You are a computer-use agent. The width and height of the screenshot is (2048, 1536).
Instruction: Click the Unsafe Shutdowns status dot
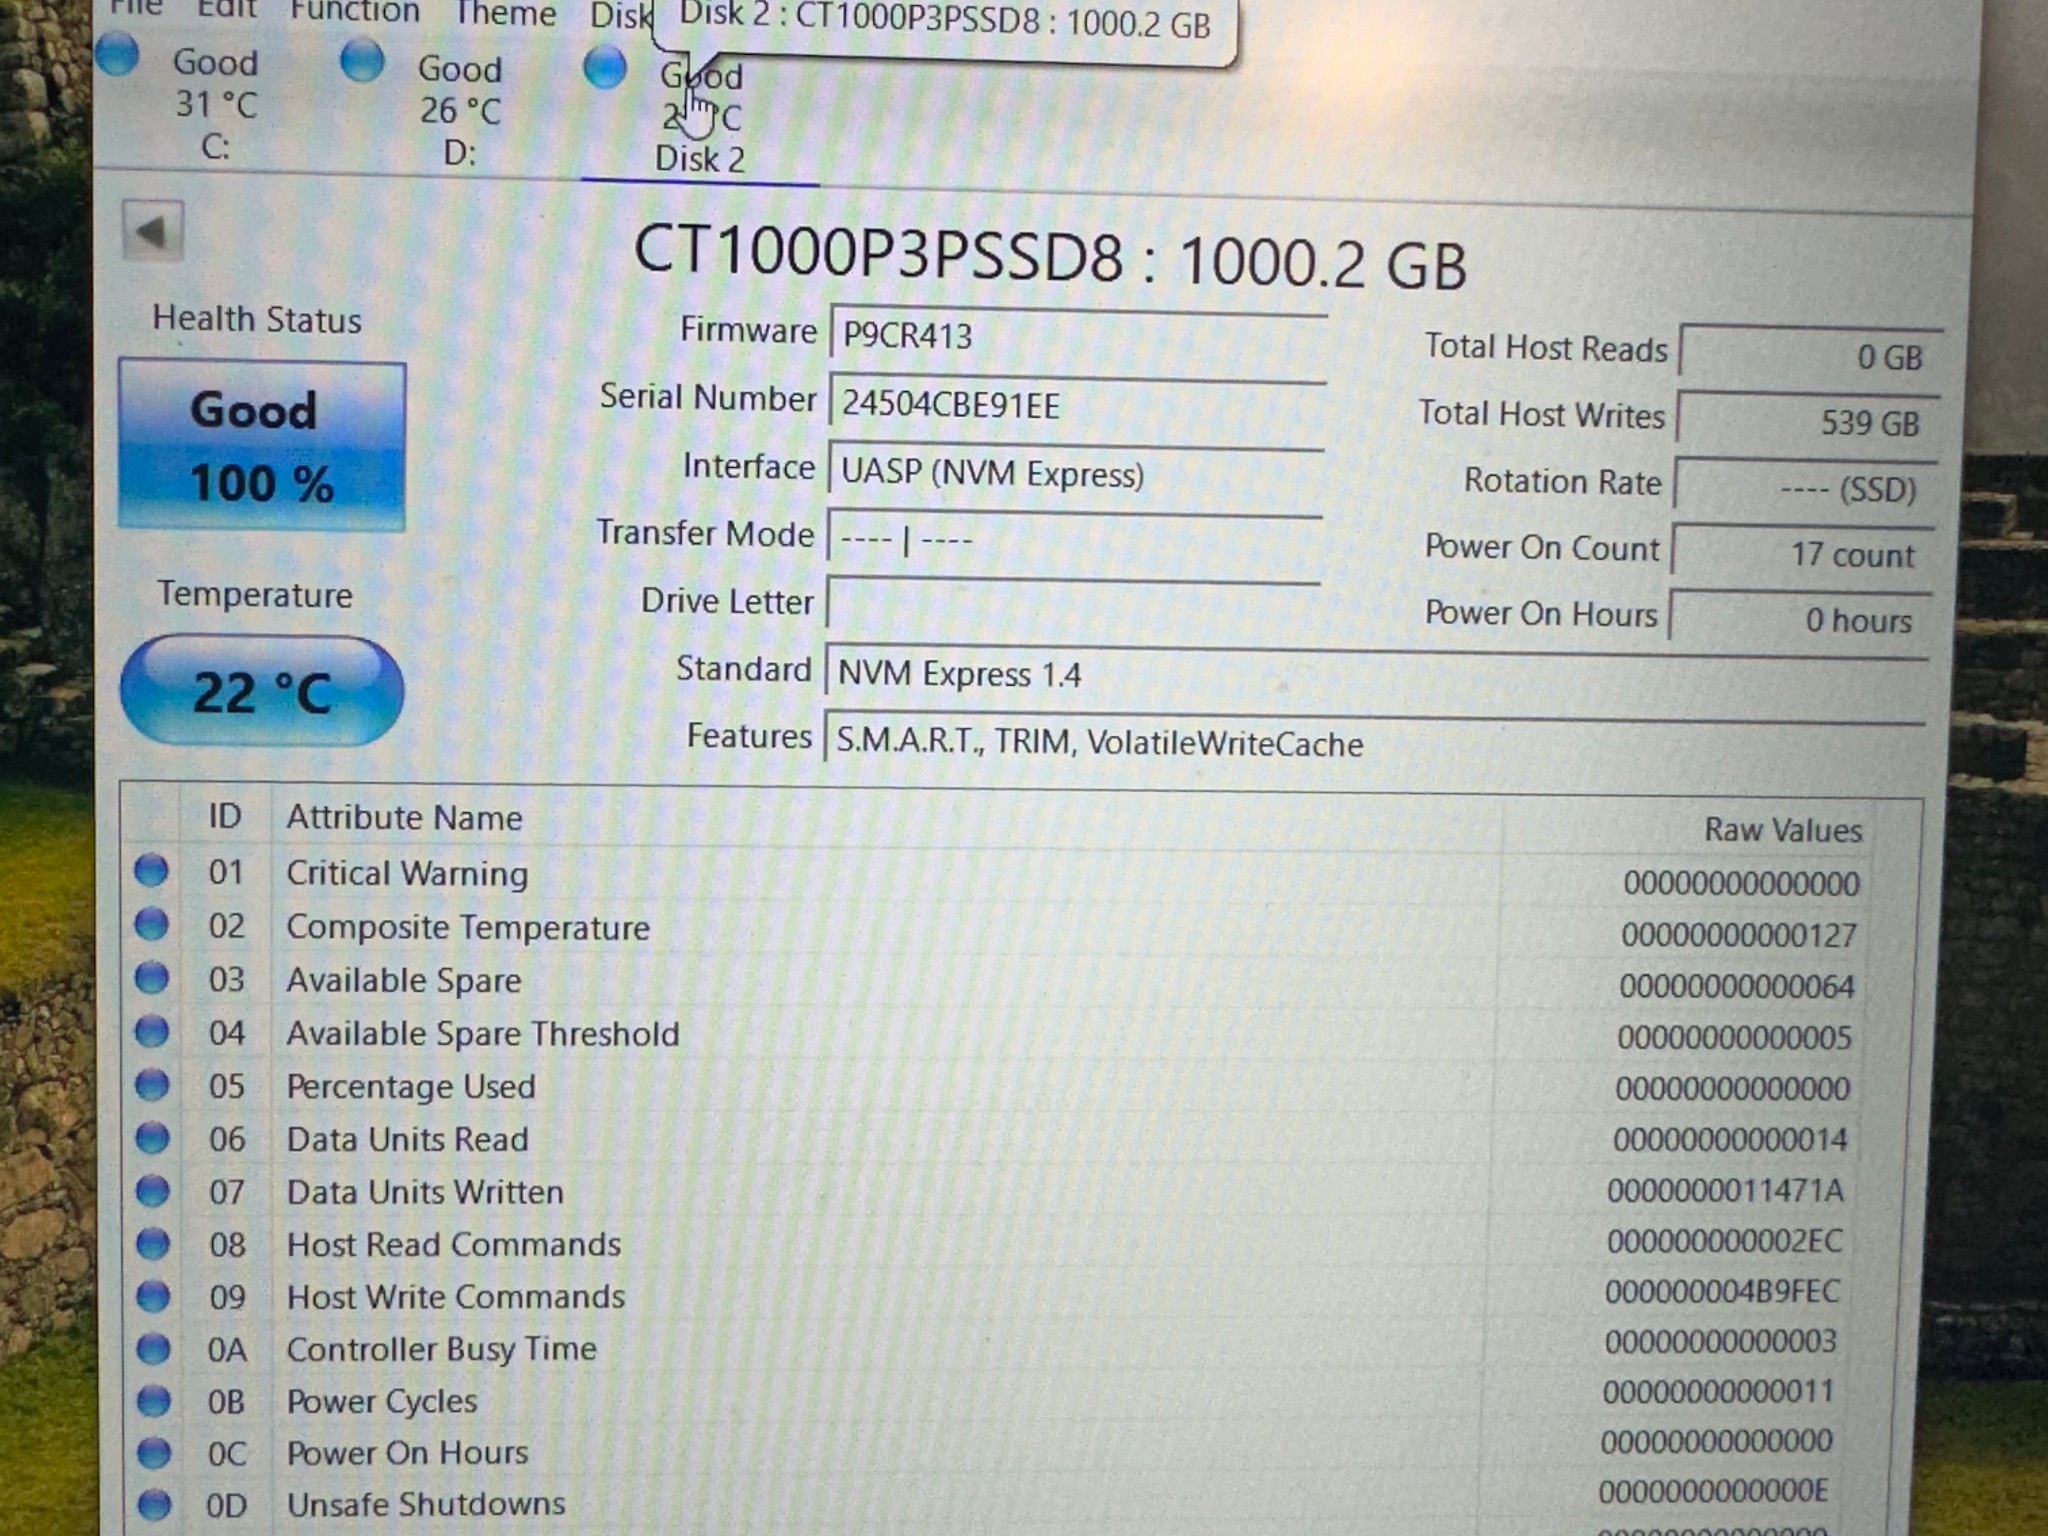point(154,1504)
